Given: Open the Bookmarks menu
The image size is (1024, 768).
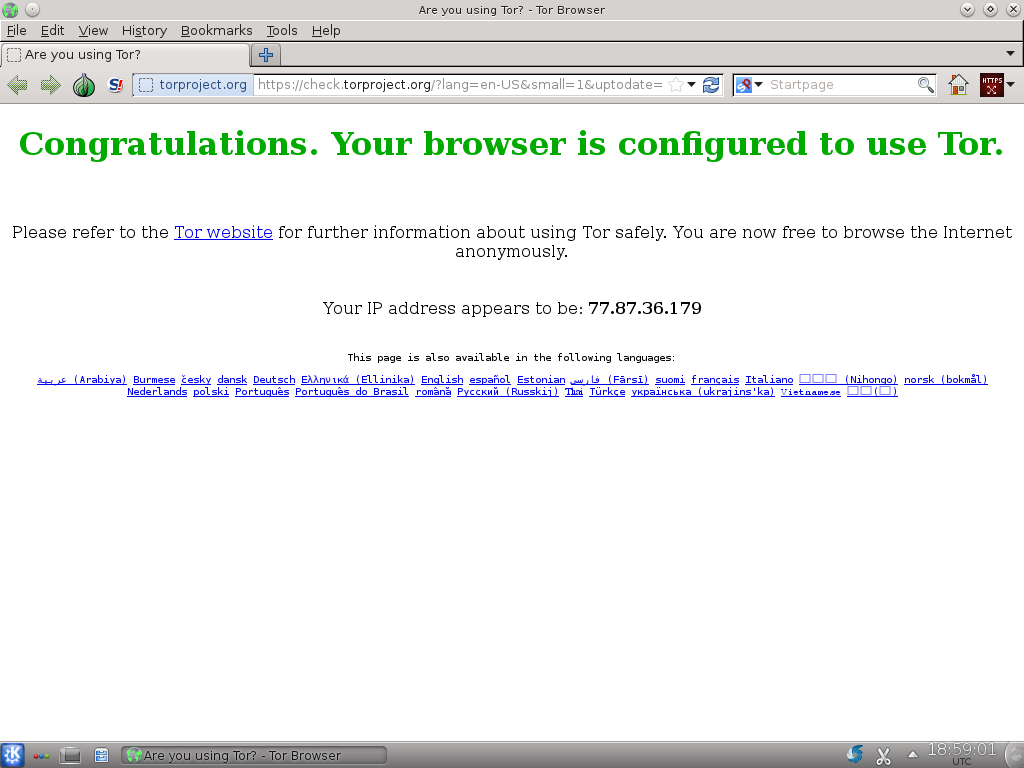Looking at the screenshot, I should point(216,31).
